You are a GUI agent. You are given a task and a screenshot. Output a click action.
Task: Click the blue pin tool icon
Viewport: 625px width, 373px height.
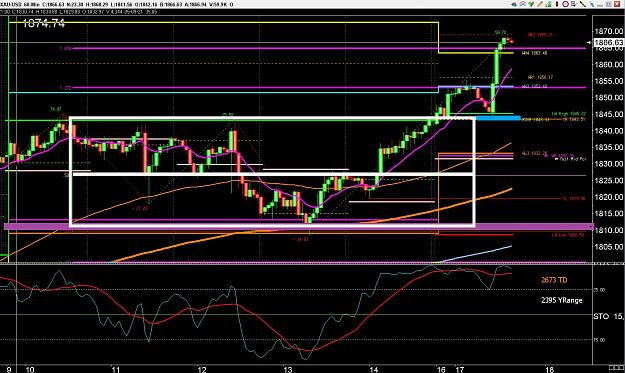pyautogui.click(x=592, y=4)
